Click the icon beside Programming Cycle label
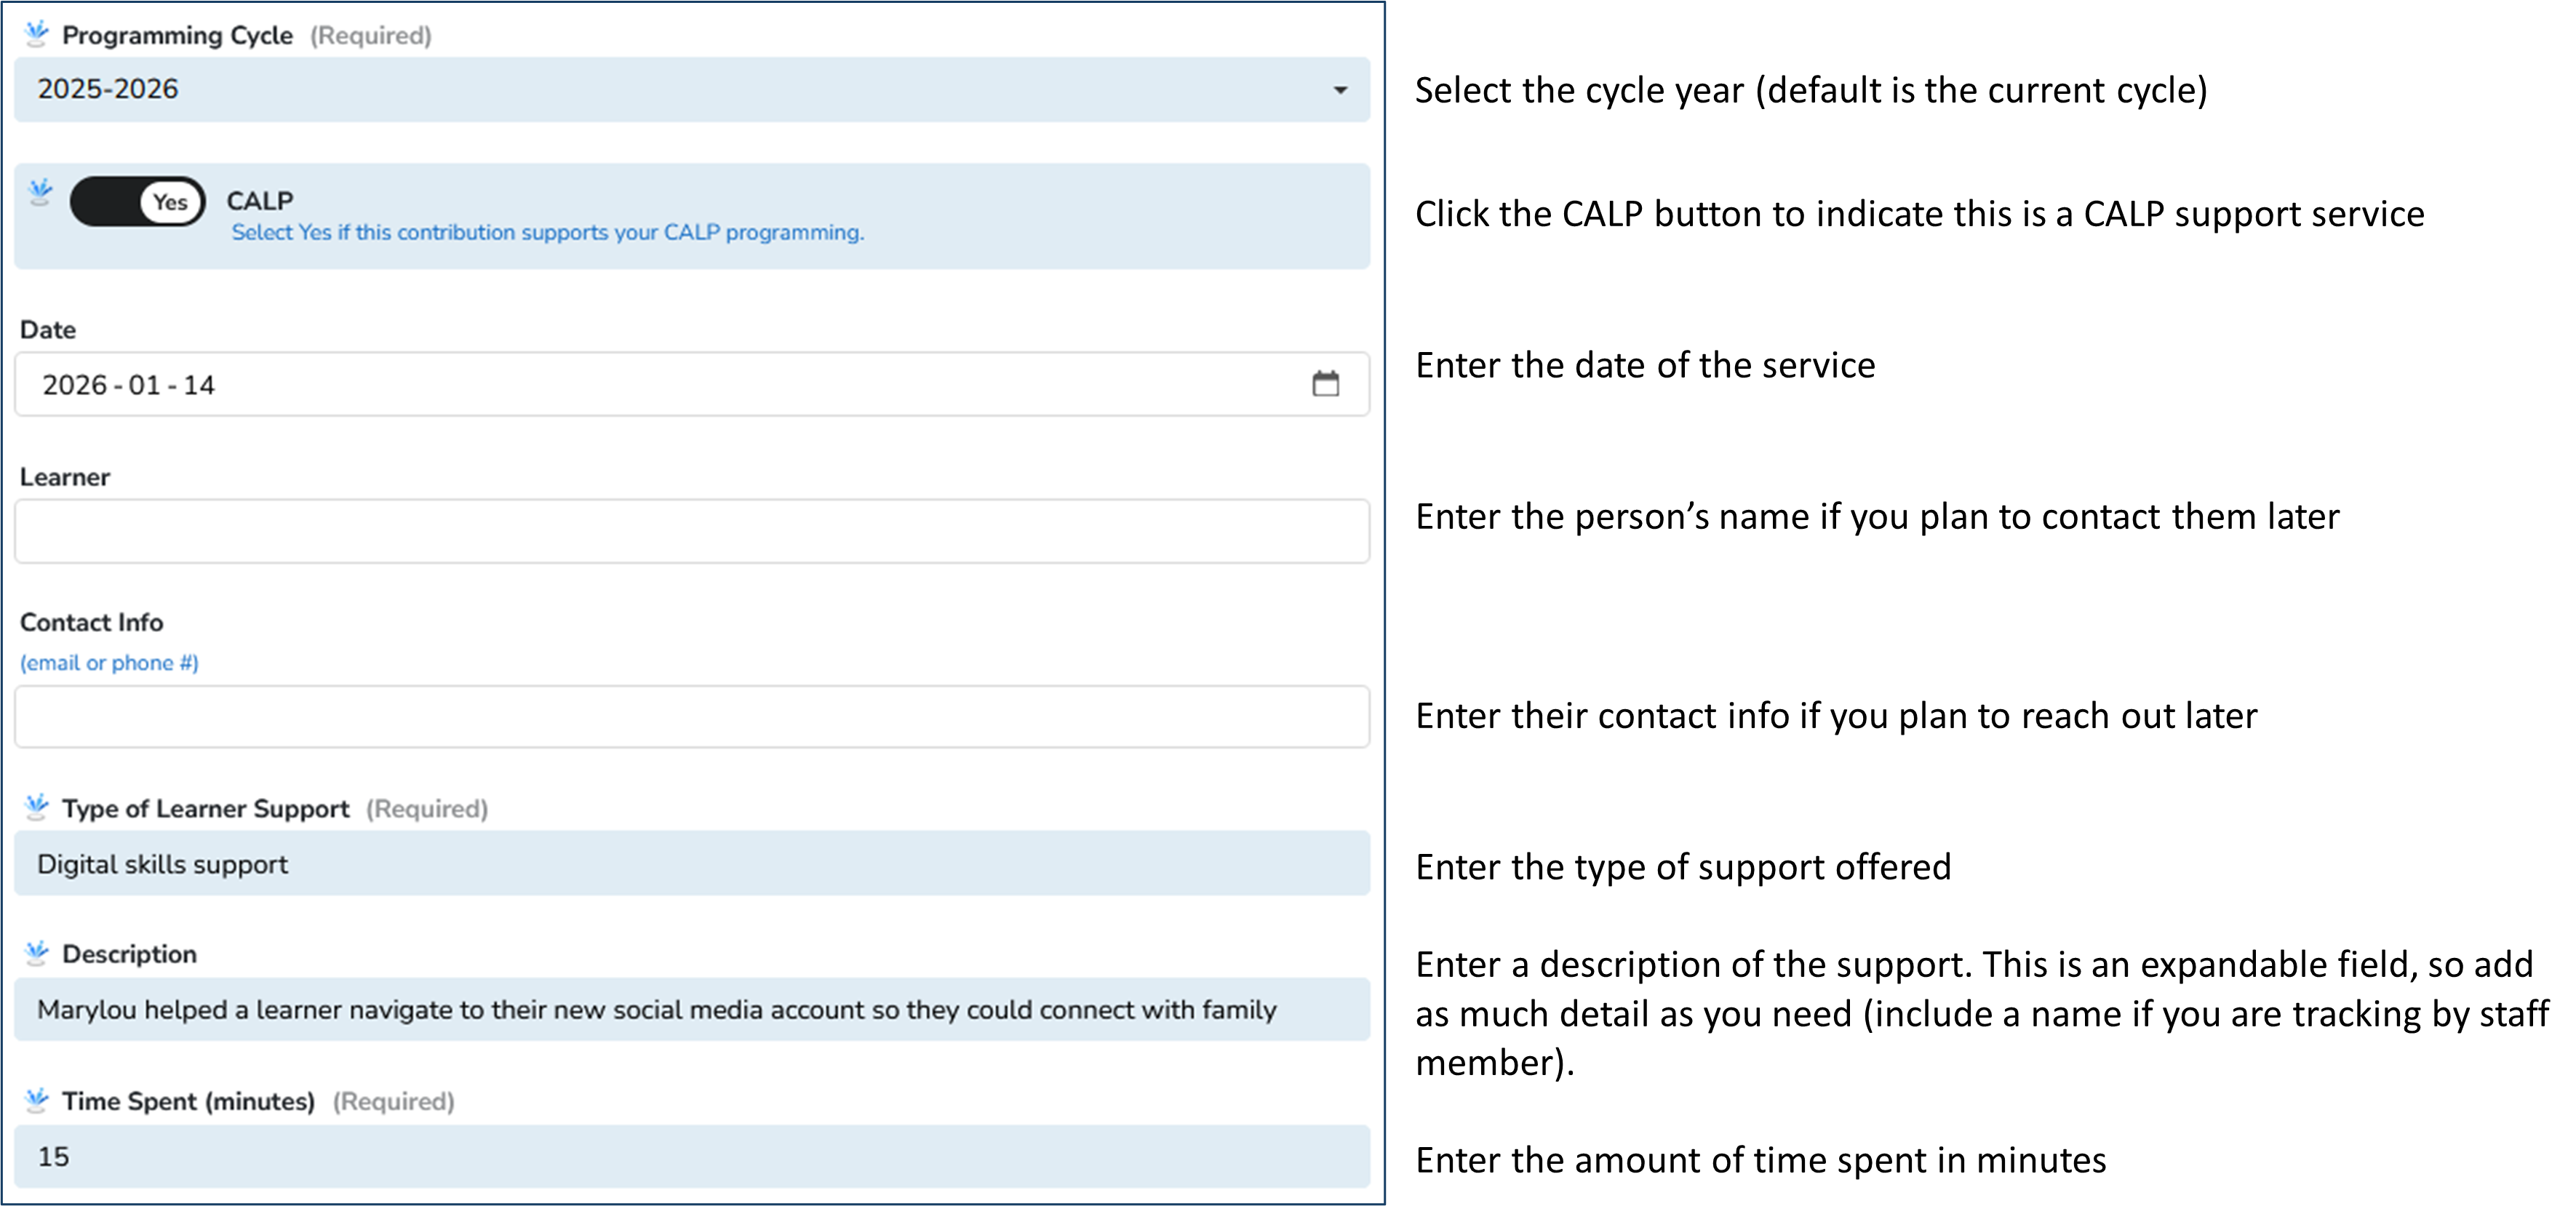The height and width of the screenshot is (1206, 2576). pyautogui.click(x=37, y=34)
